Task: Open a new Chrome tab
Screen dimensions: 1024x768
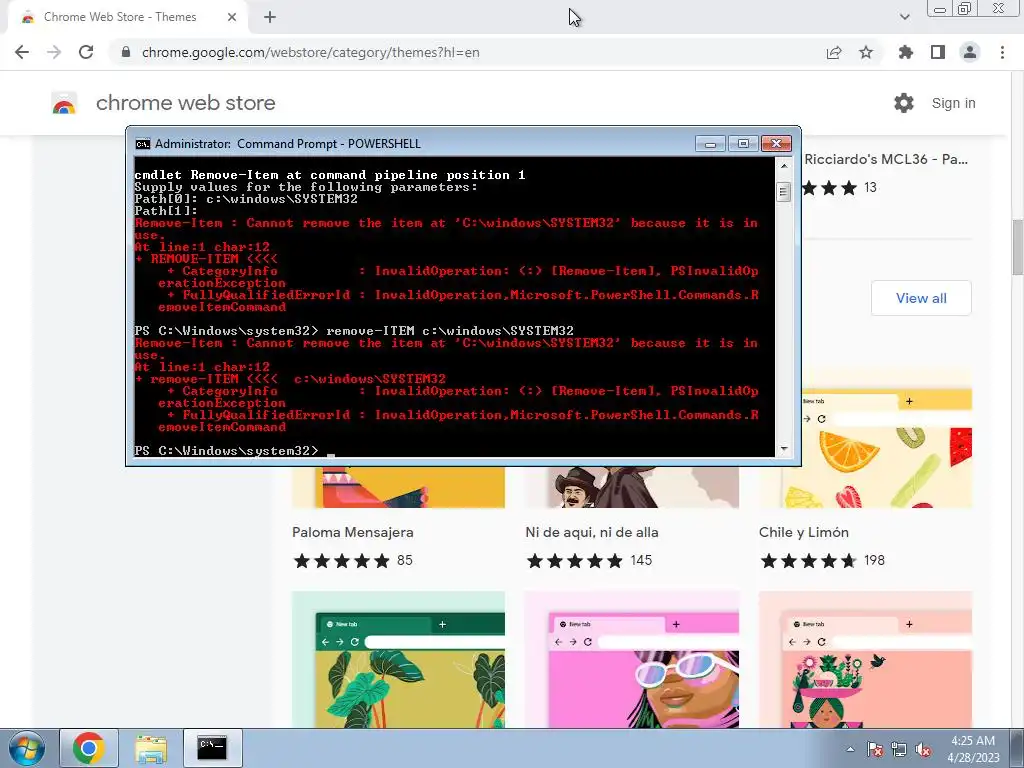Action: tap(270, 17)
